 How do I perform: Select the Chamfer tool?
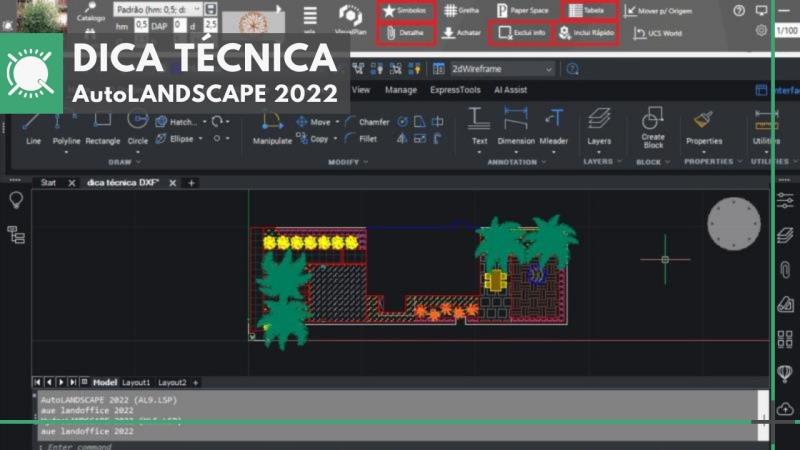367,122
